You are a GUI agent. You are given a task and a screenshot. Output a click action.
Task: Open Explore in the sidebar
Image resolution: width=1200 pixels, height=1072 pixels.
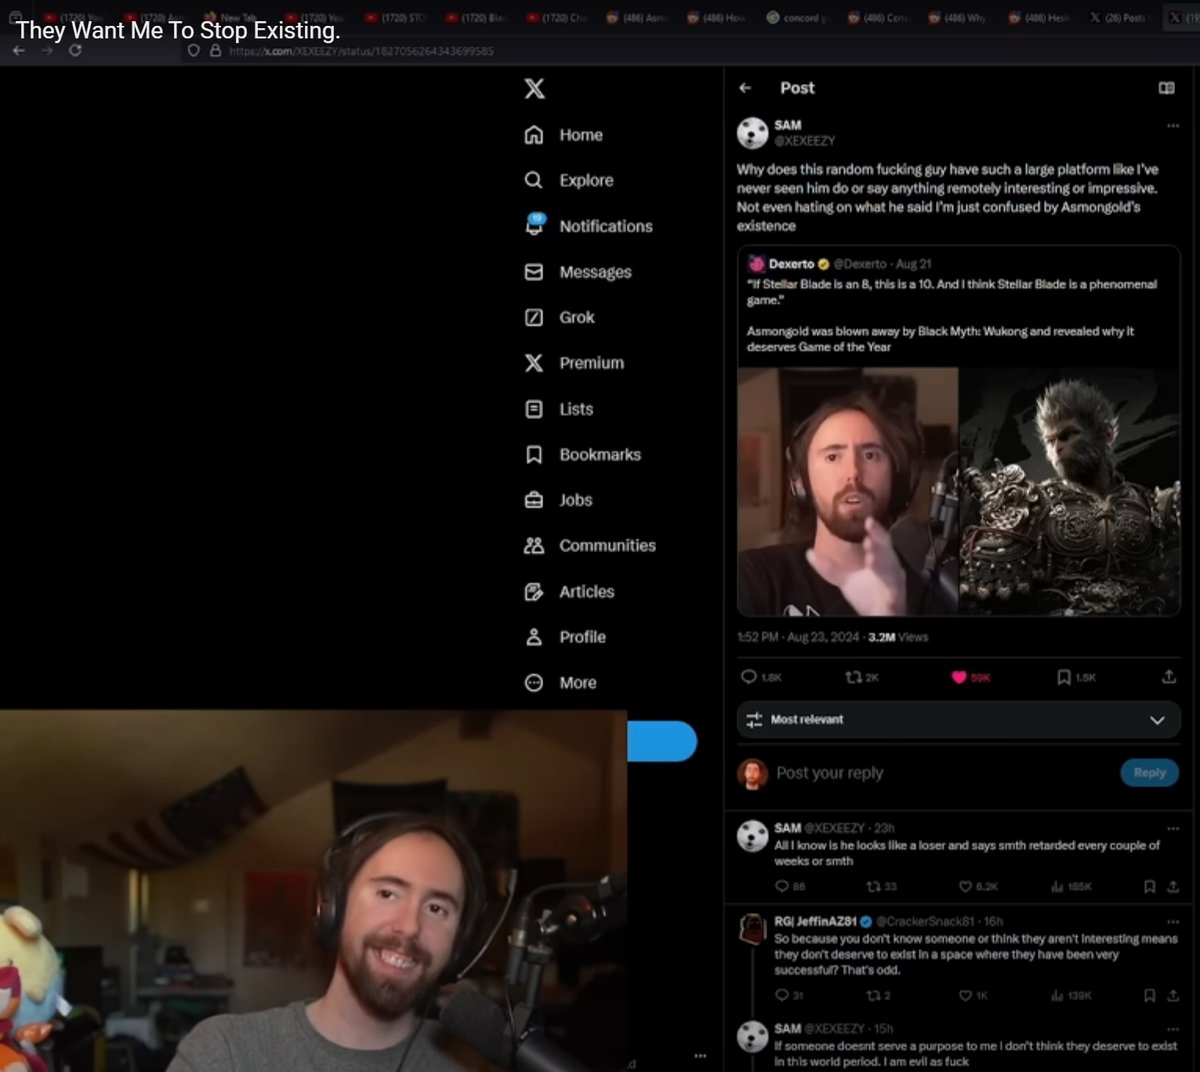(x=569, y=180)
